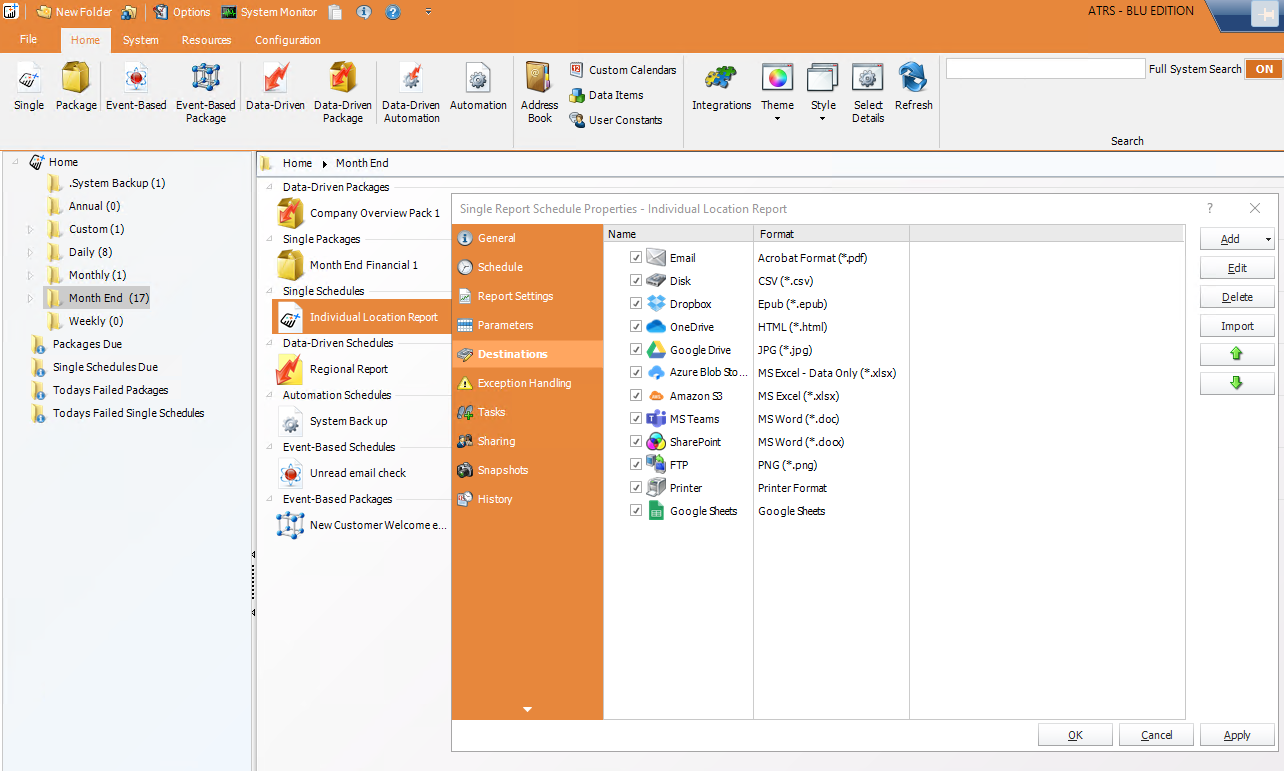Toggle the Full System Search ON switch
The width and height of the screenshot is (1284, 771).
click(x=1264, y=69)
